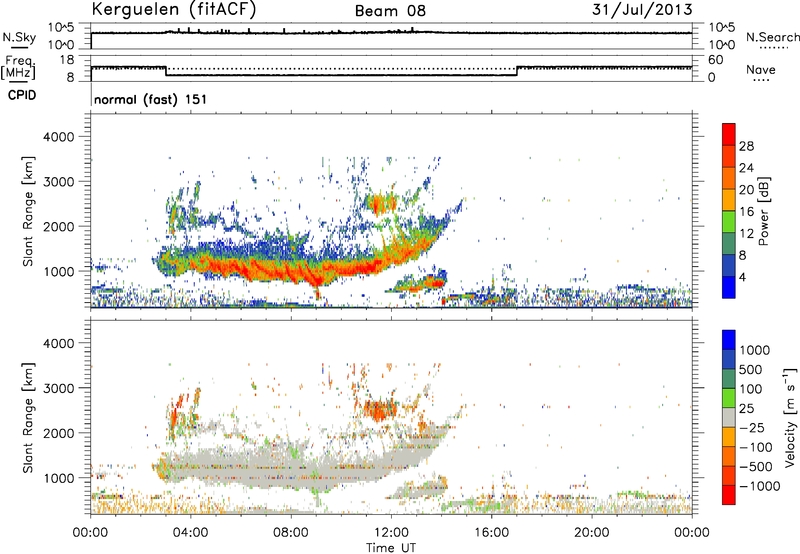Click the strong red echo band in the power plot

[x=306, y=269]
